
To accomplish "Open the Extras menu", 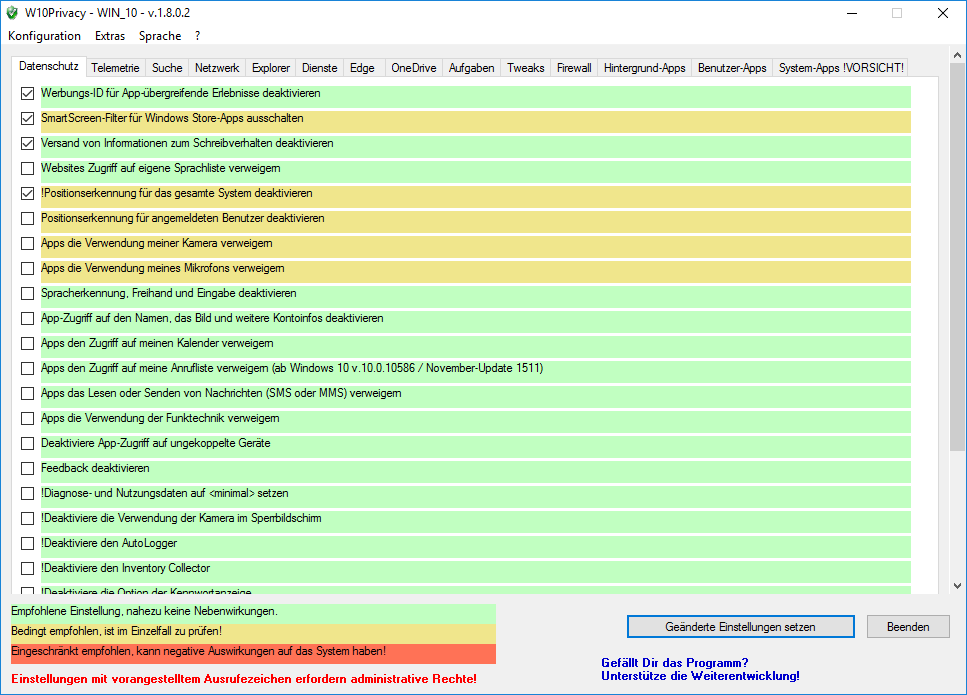I will point(110,36).
